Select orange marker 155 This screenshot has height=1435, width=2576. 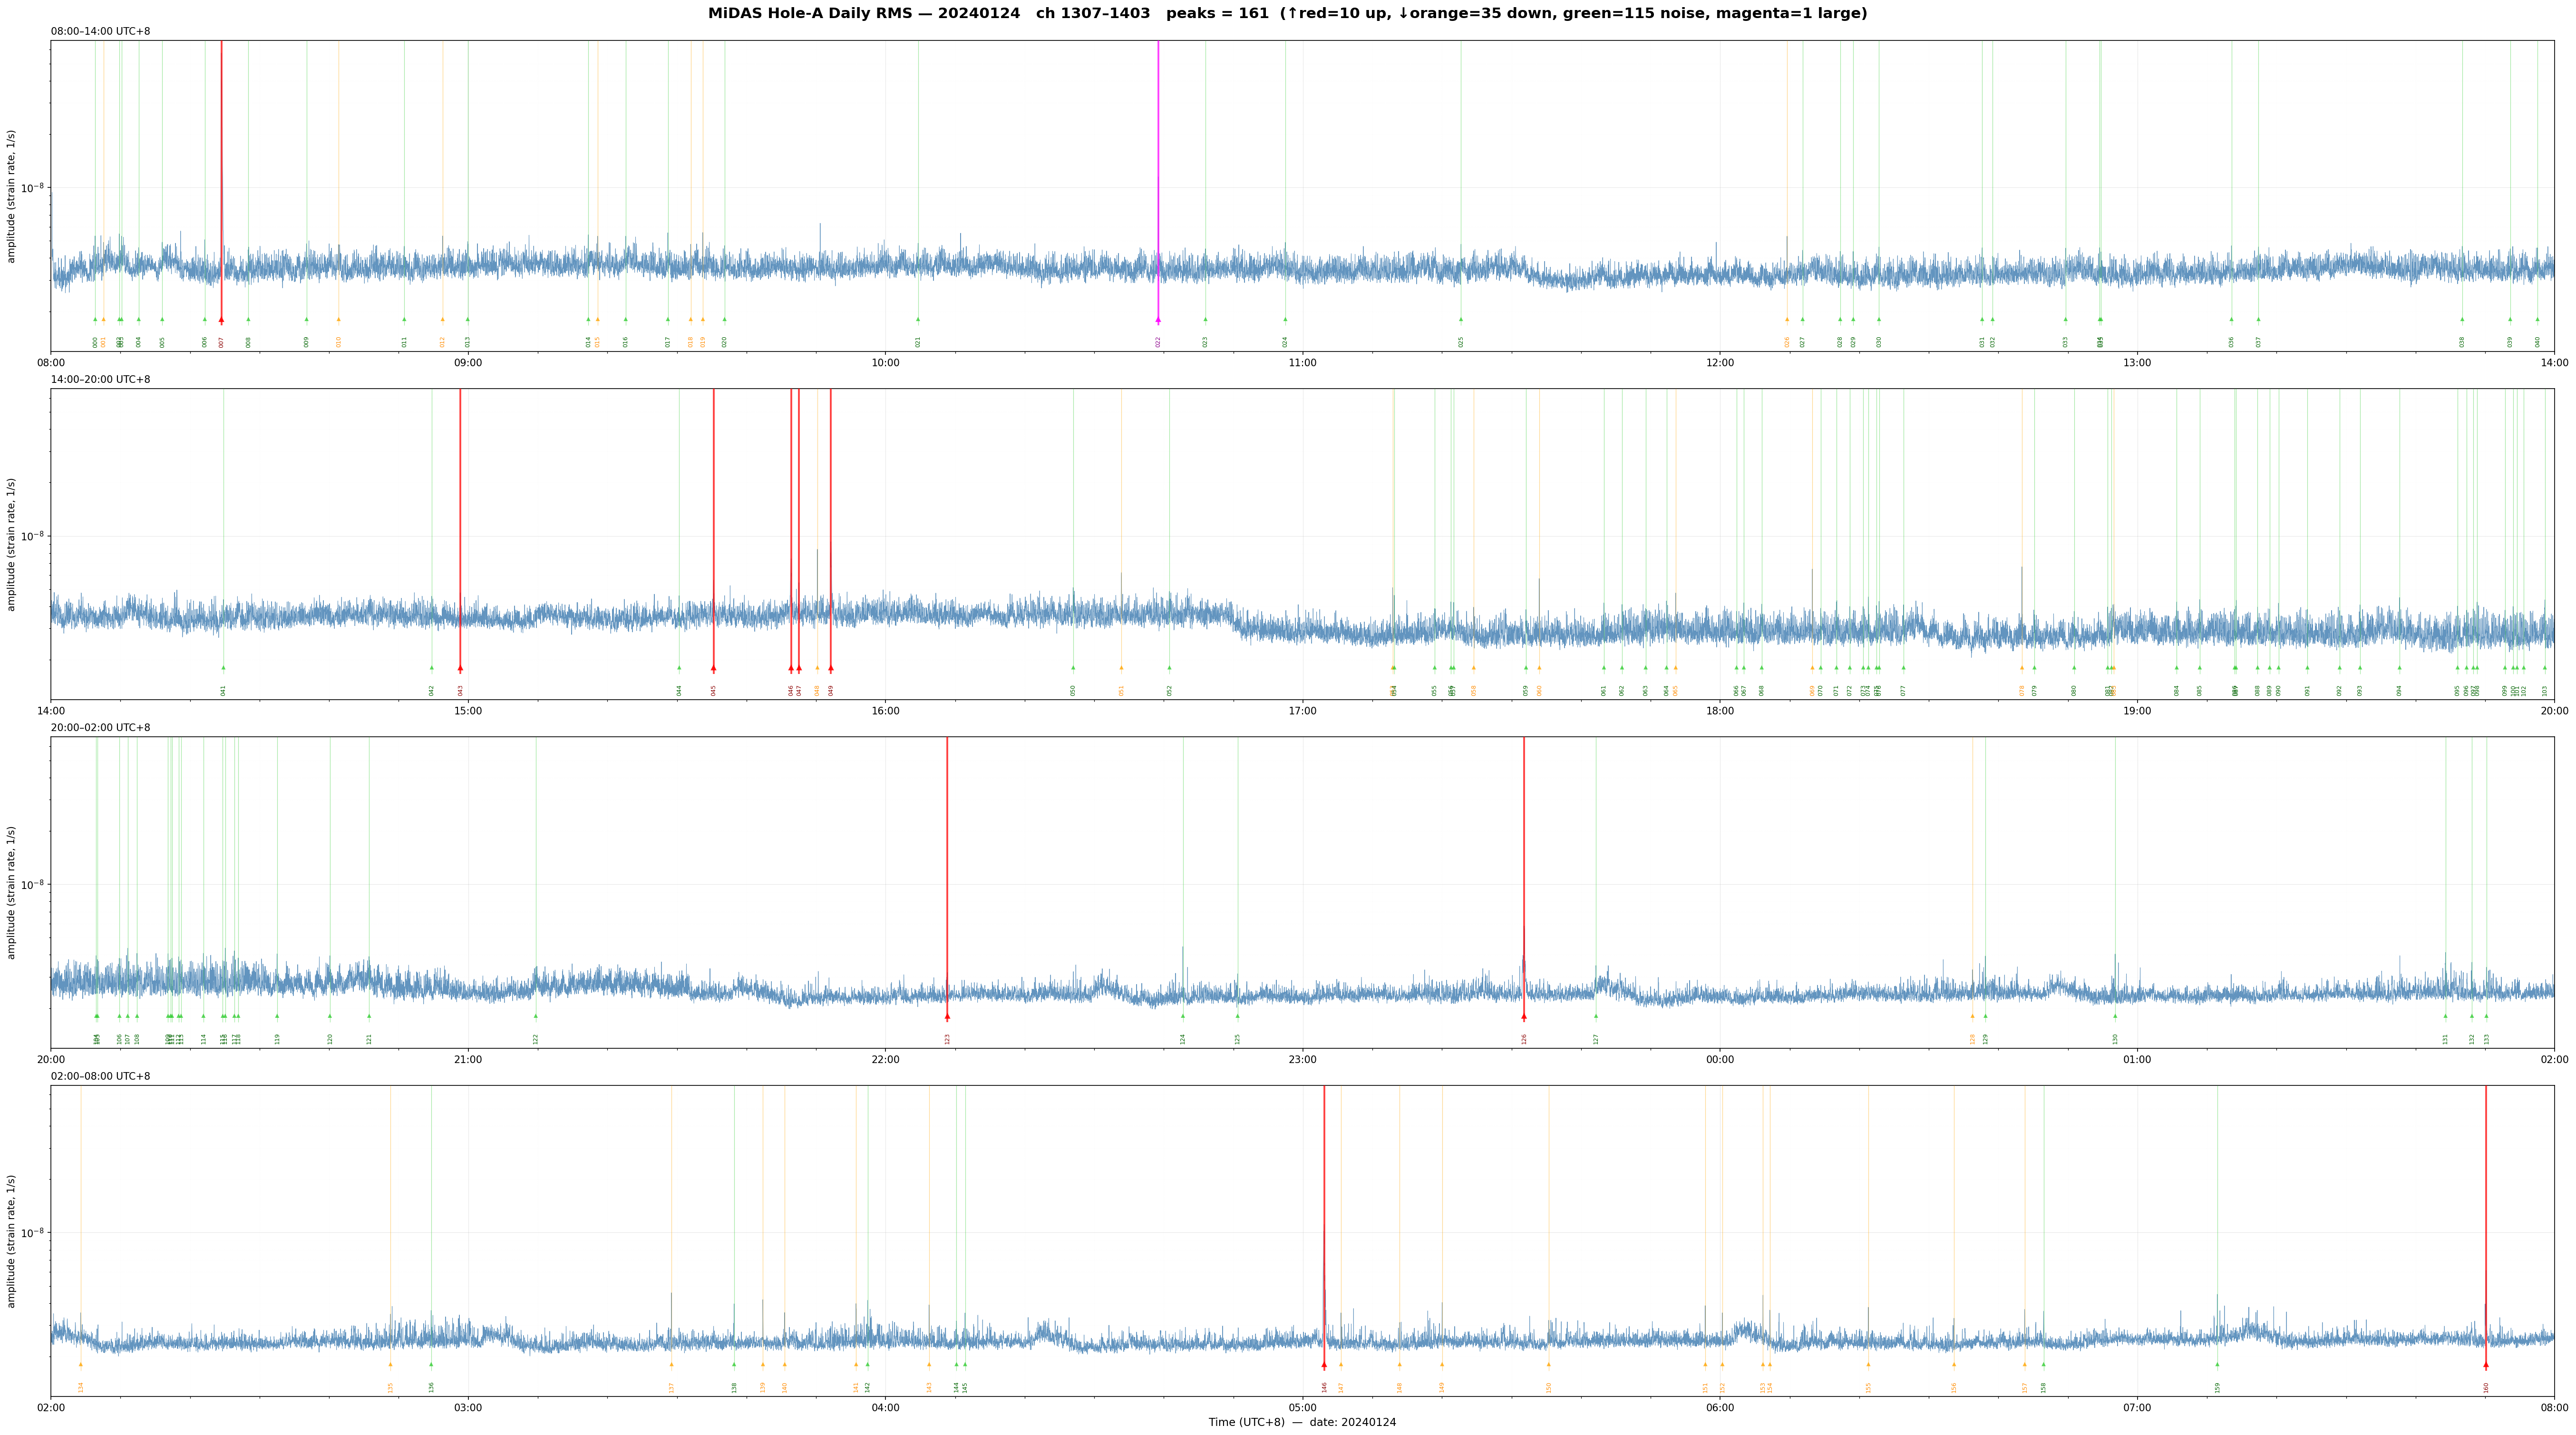[x=1867, y=1365]
